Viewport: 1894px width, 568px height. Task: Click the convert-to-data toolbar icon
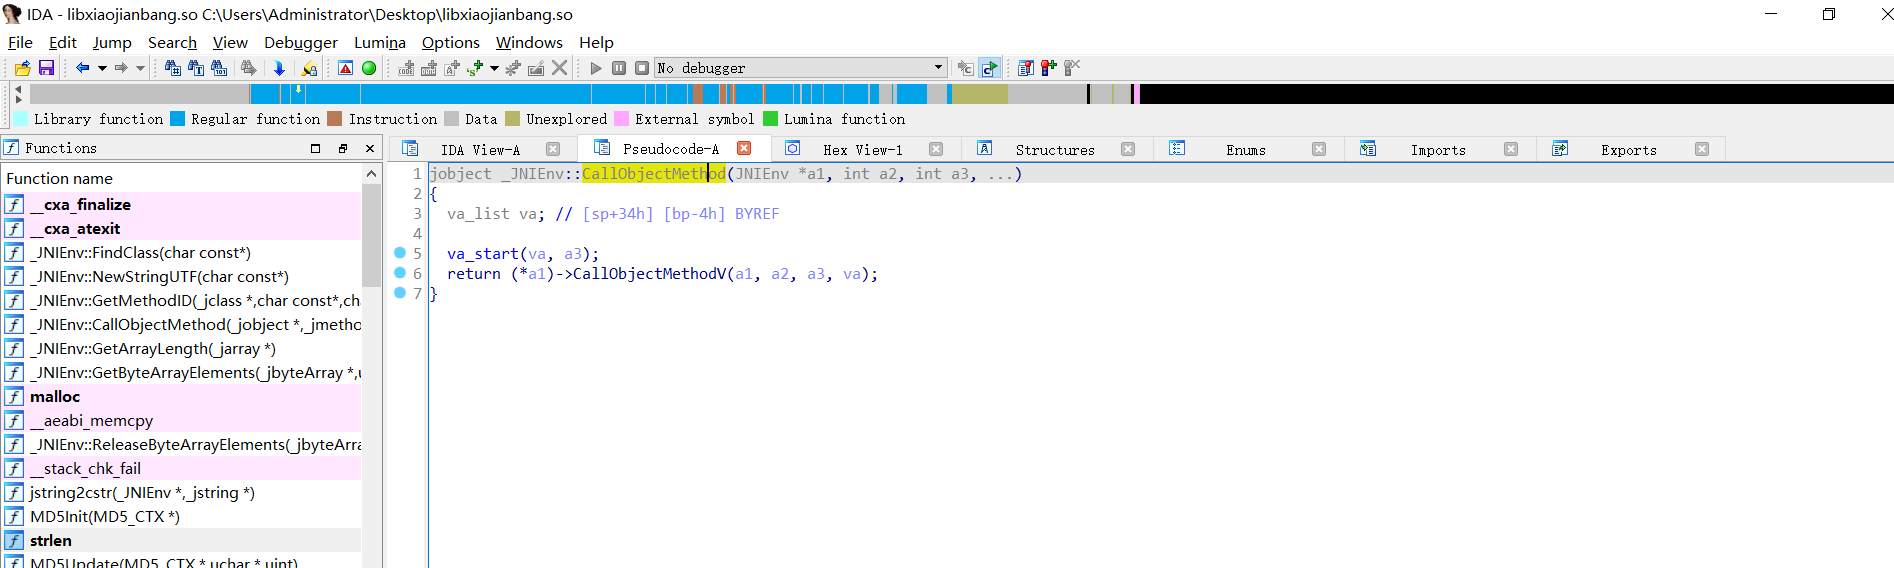pyautogui.click(x=429, y=68)
